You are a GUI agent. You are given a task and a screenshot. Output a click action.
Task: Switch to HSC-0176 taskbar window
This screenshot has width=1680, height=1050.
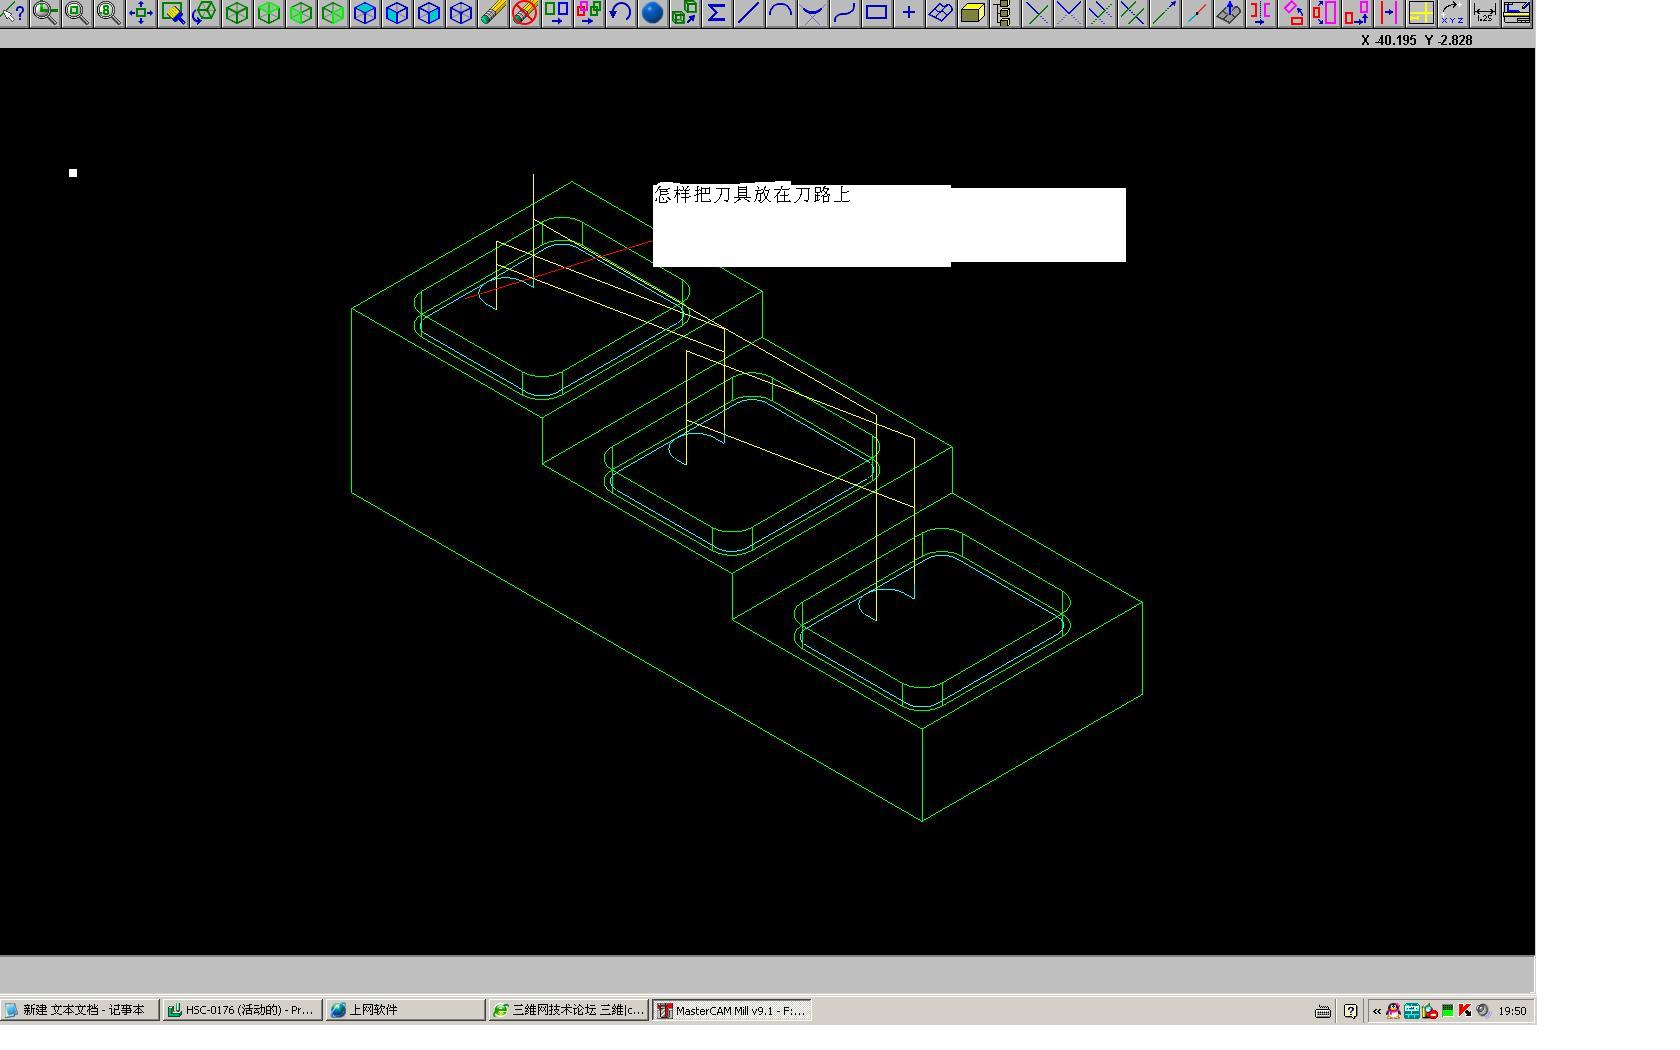click(x=243, y=1010)
